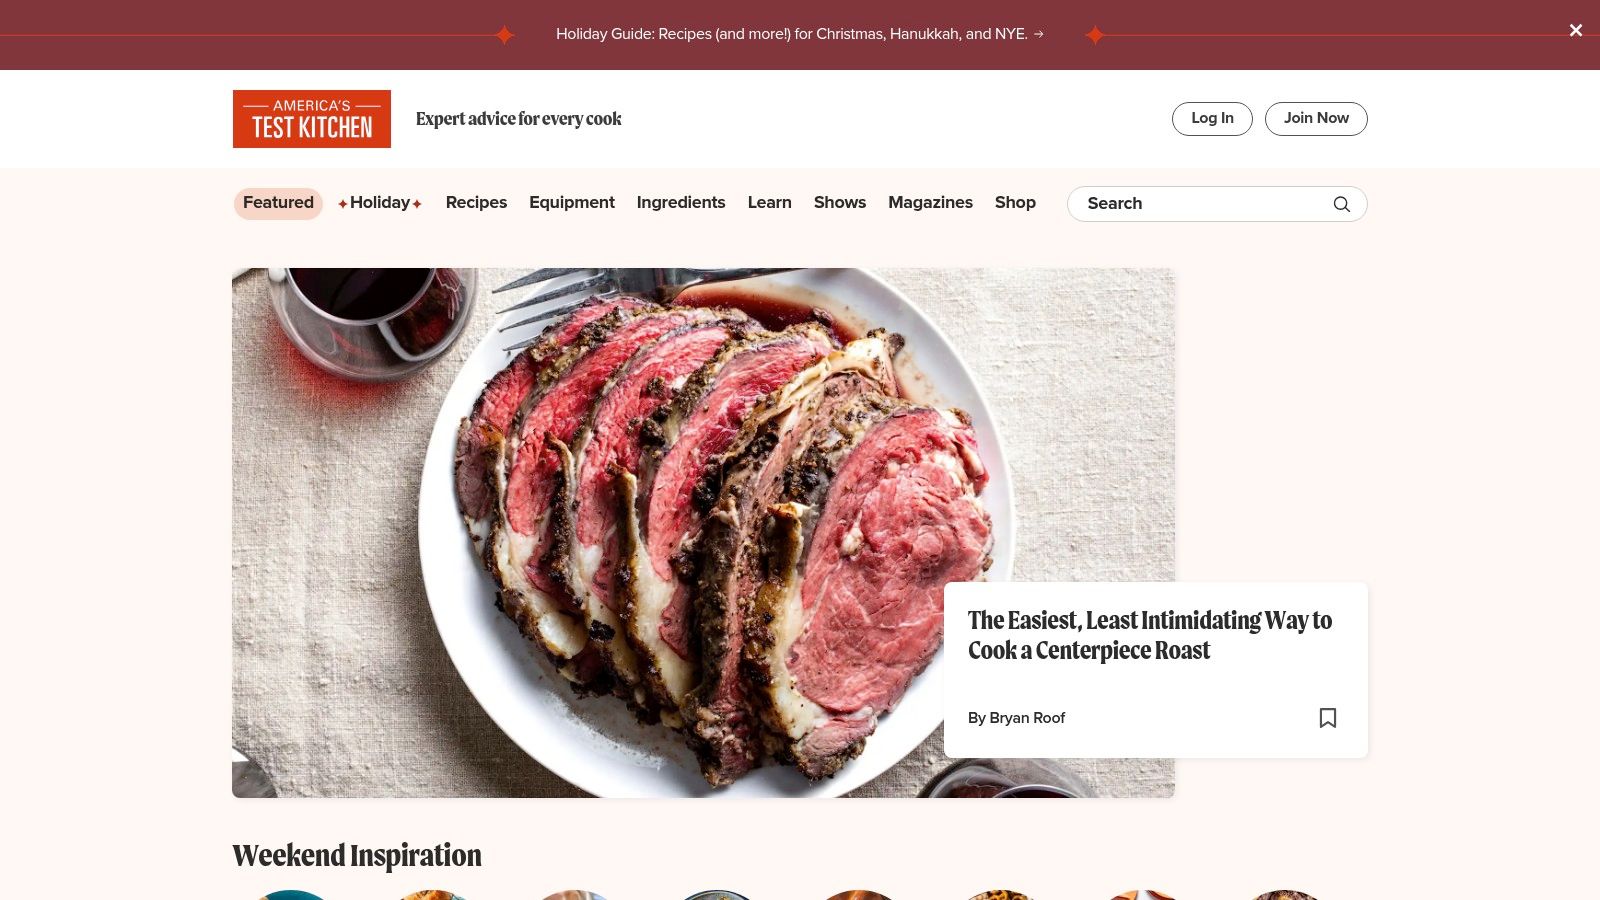Open the Centerpiece Roast article headline

click(1150, 635)
